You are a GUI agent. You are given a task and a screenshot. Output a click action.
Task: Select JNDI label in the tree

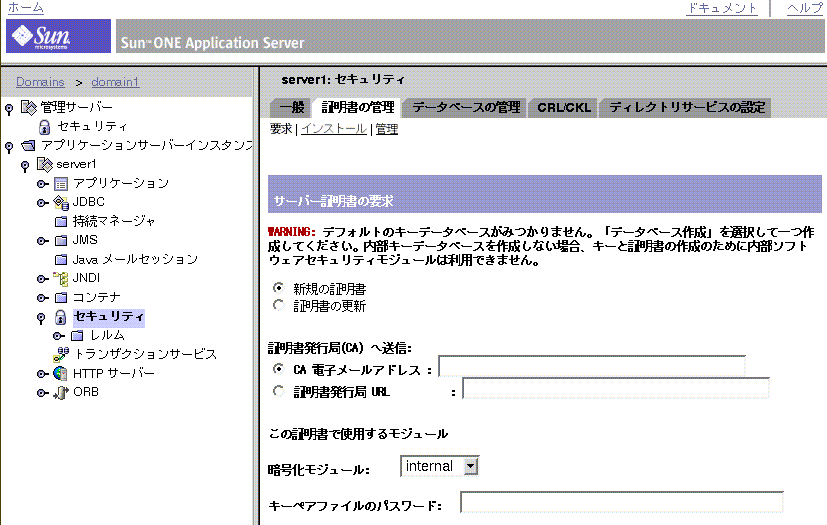(x=86, y=278)
